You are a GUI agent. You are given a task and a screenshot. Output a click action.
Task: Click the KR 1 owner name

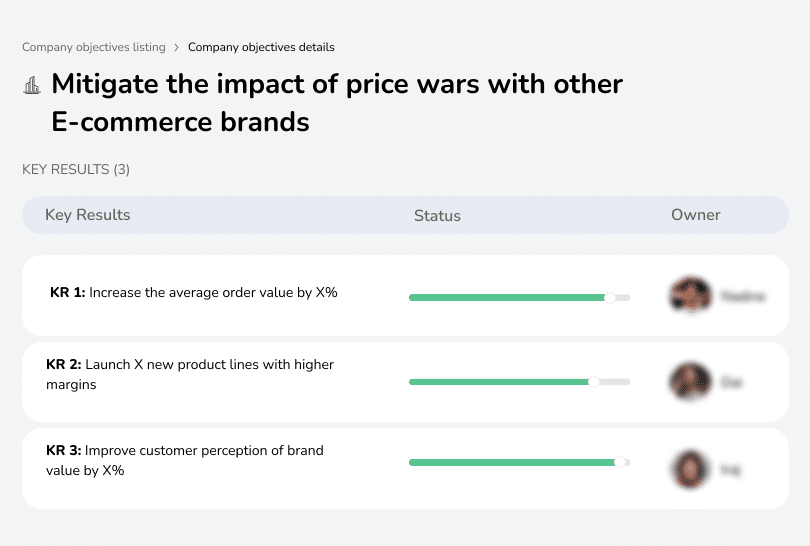(x=742, y=297)
